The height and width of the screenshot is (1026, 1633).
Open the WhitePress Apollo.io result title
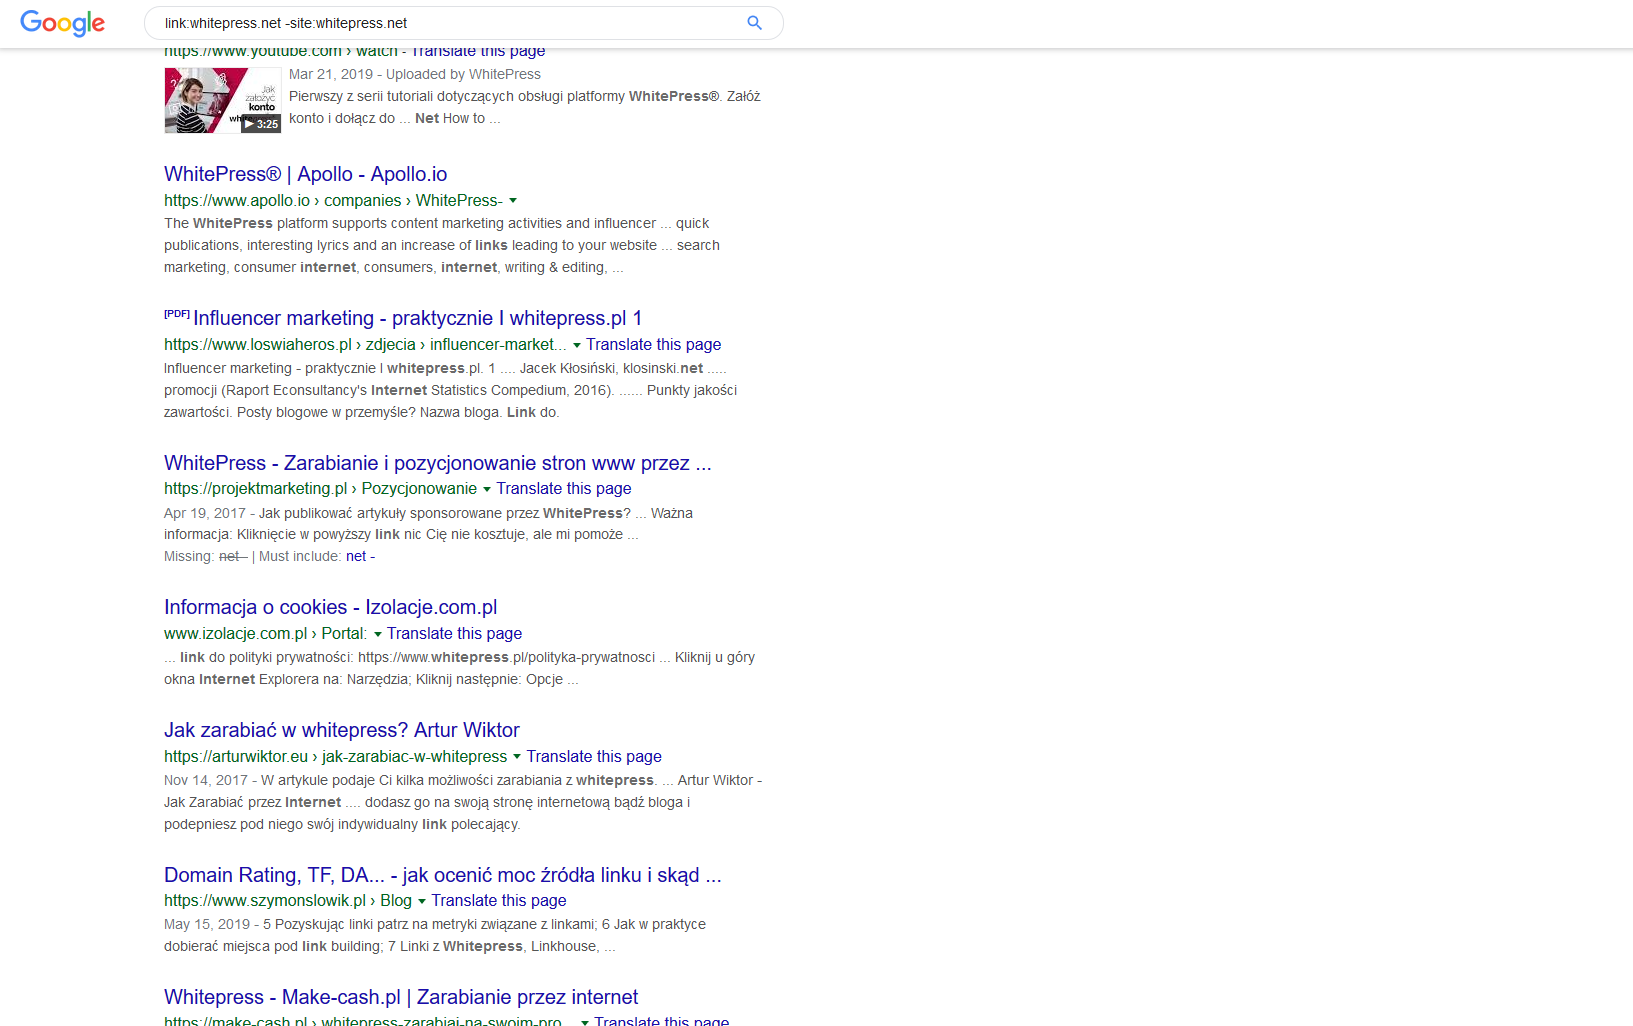(x=305, y=174)
